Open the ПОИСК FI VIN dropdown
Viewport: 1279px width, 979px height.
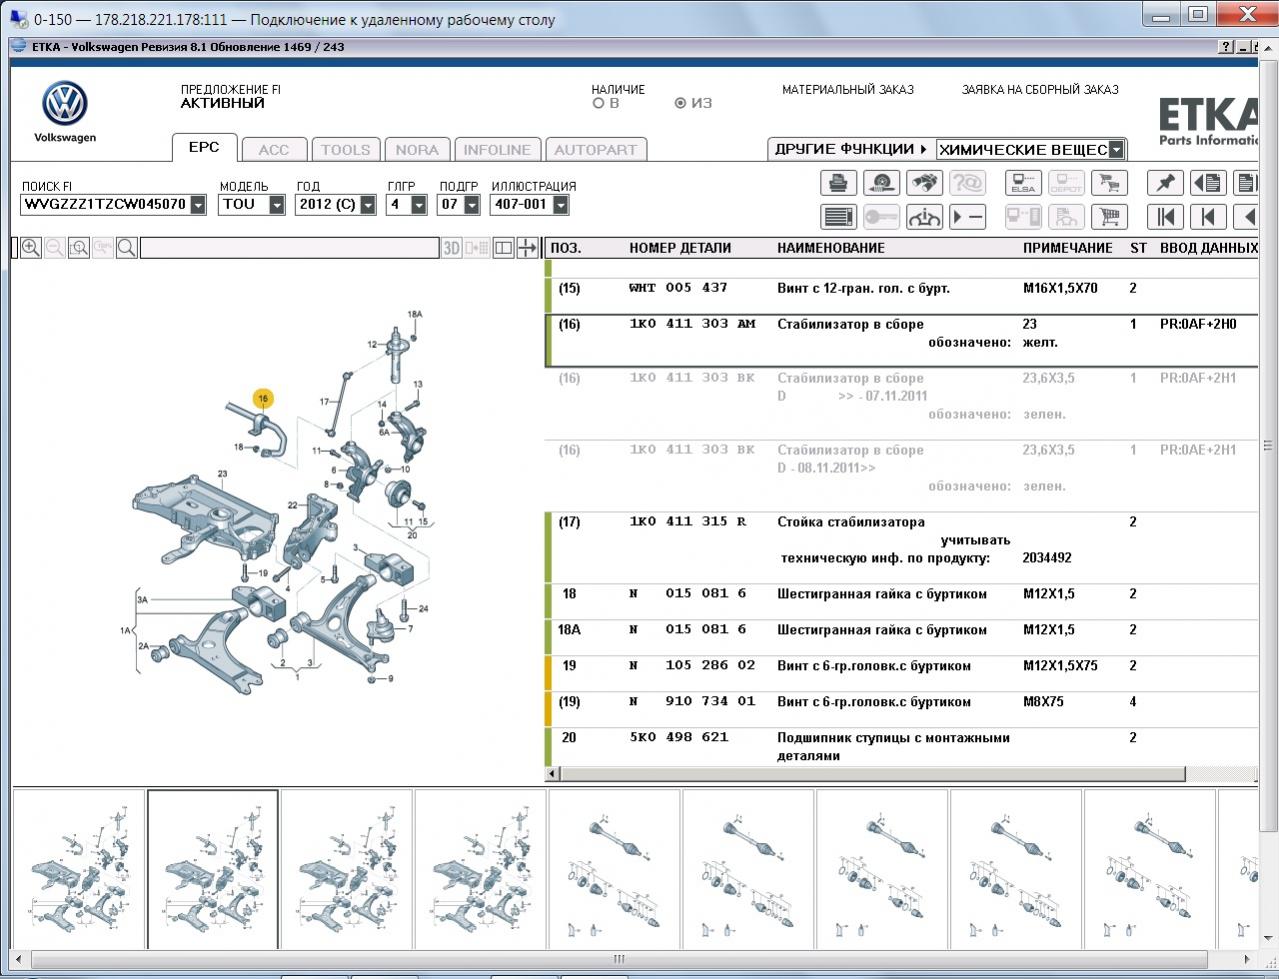pyautogui.click(x=198, y=205)
